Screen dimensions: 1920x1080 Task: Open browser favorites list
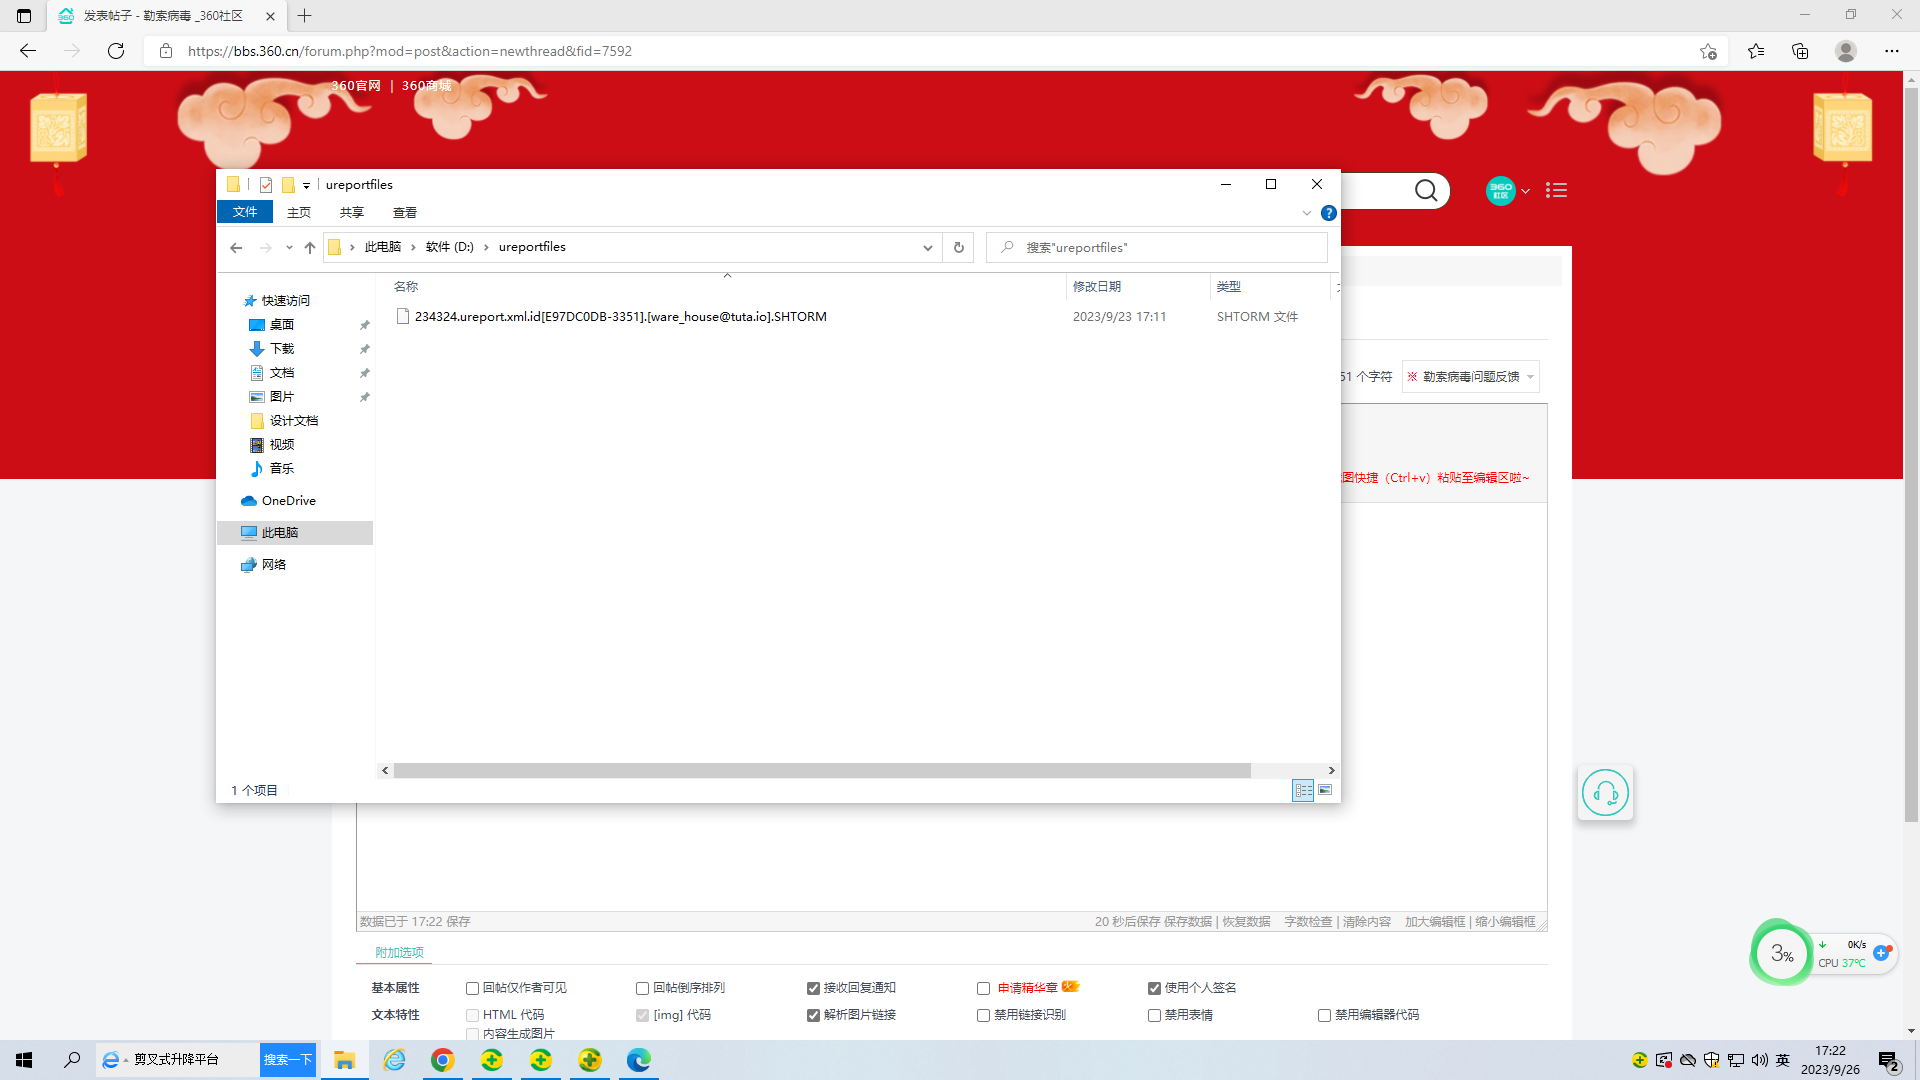[x=1756, y=51]
